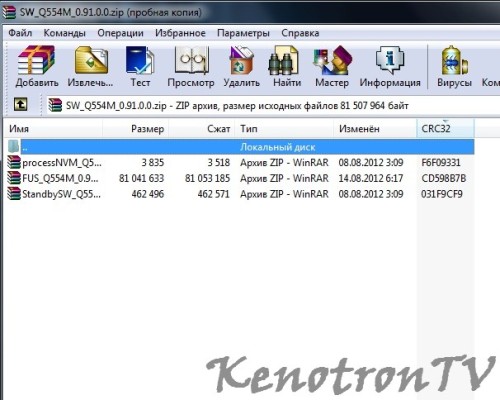
Task: Start the Вирусы virus scan icon
Action: click(454, 66)
